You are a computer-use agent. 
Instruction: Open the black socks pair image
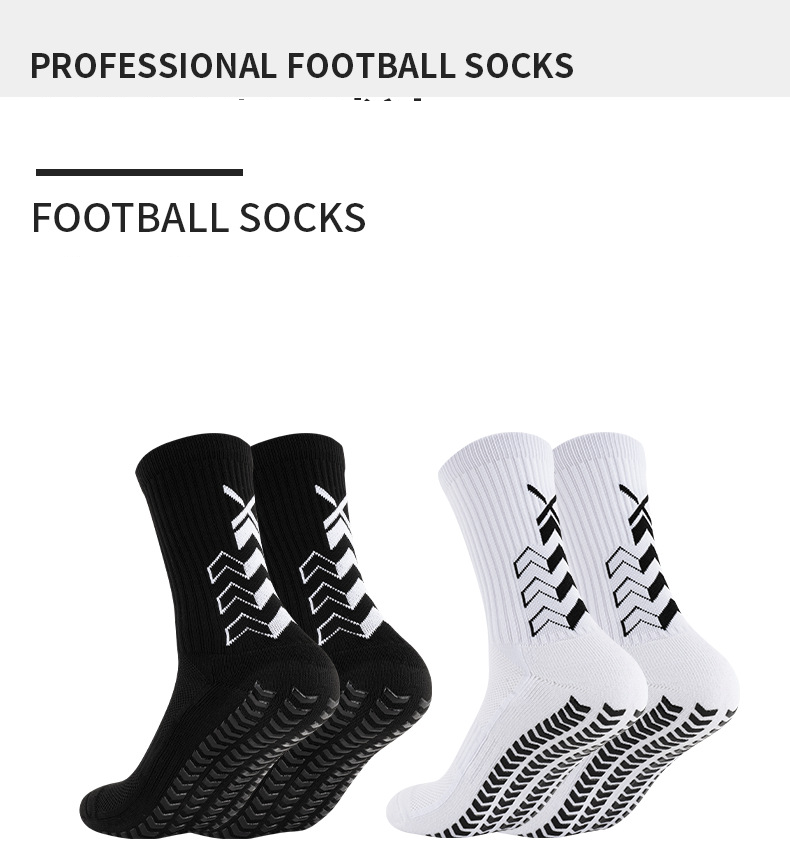pos(255,634)
